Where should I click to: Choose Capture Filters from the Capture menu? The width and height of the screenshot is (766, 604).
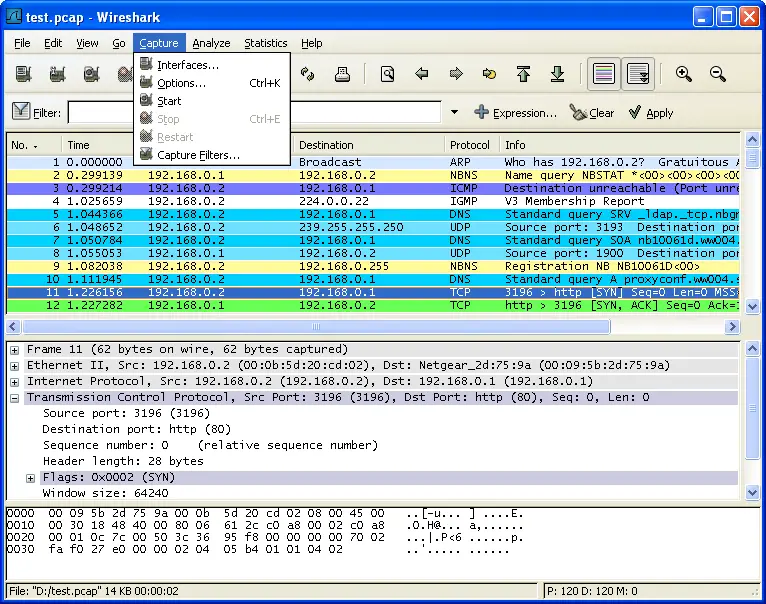click(198, 155)
